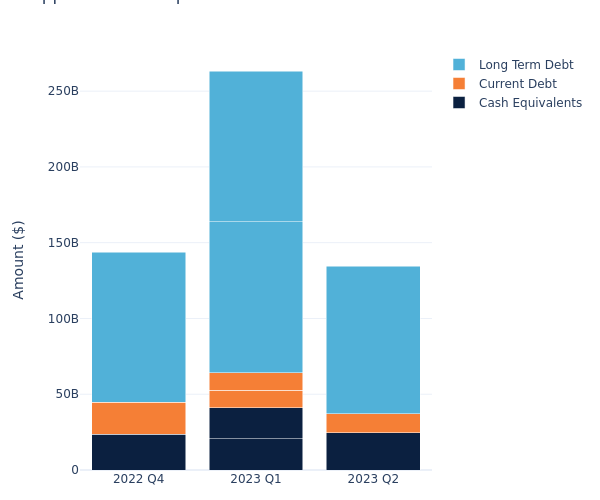Click the topmost blue segment of 2023 Q1 bar
This screenshot has height=500, width=600.
255,146
